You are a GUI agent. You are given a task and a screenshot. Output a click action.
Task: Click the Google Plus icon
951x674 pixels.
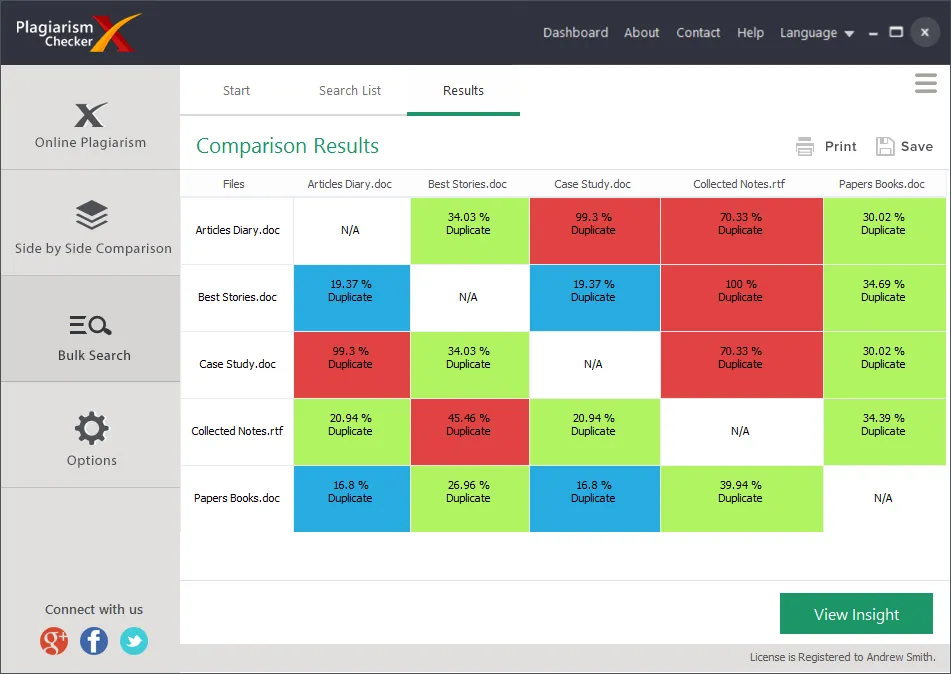(54, 641)
